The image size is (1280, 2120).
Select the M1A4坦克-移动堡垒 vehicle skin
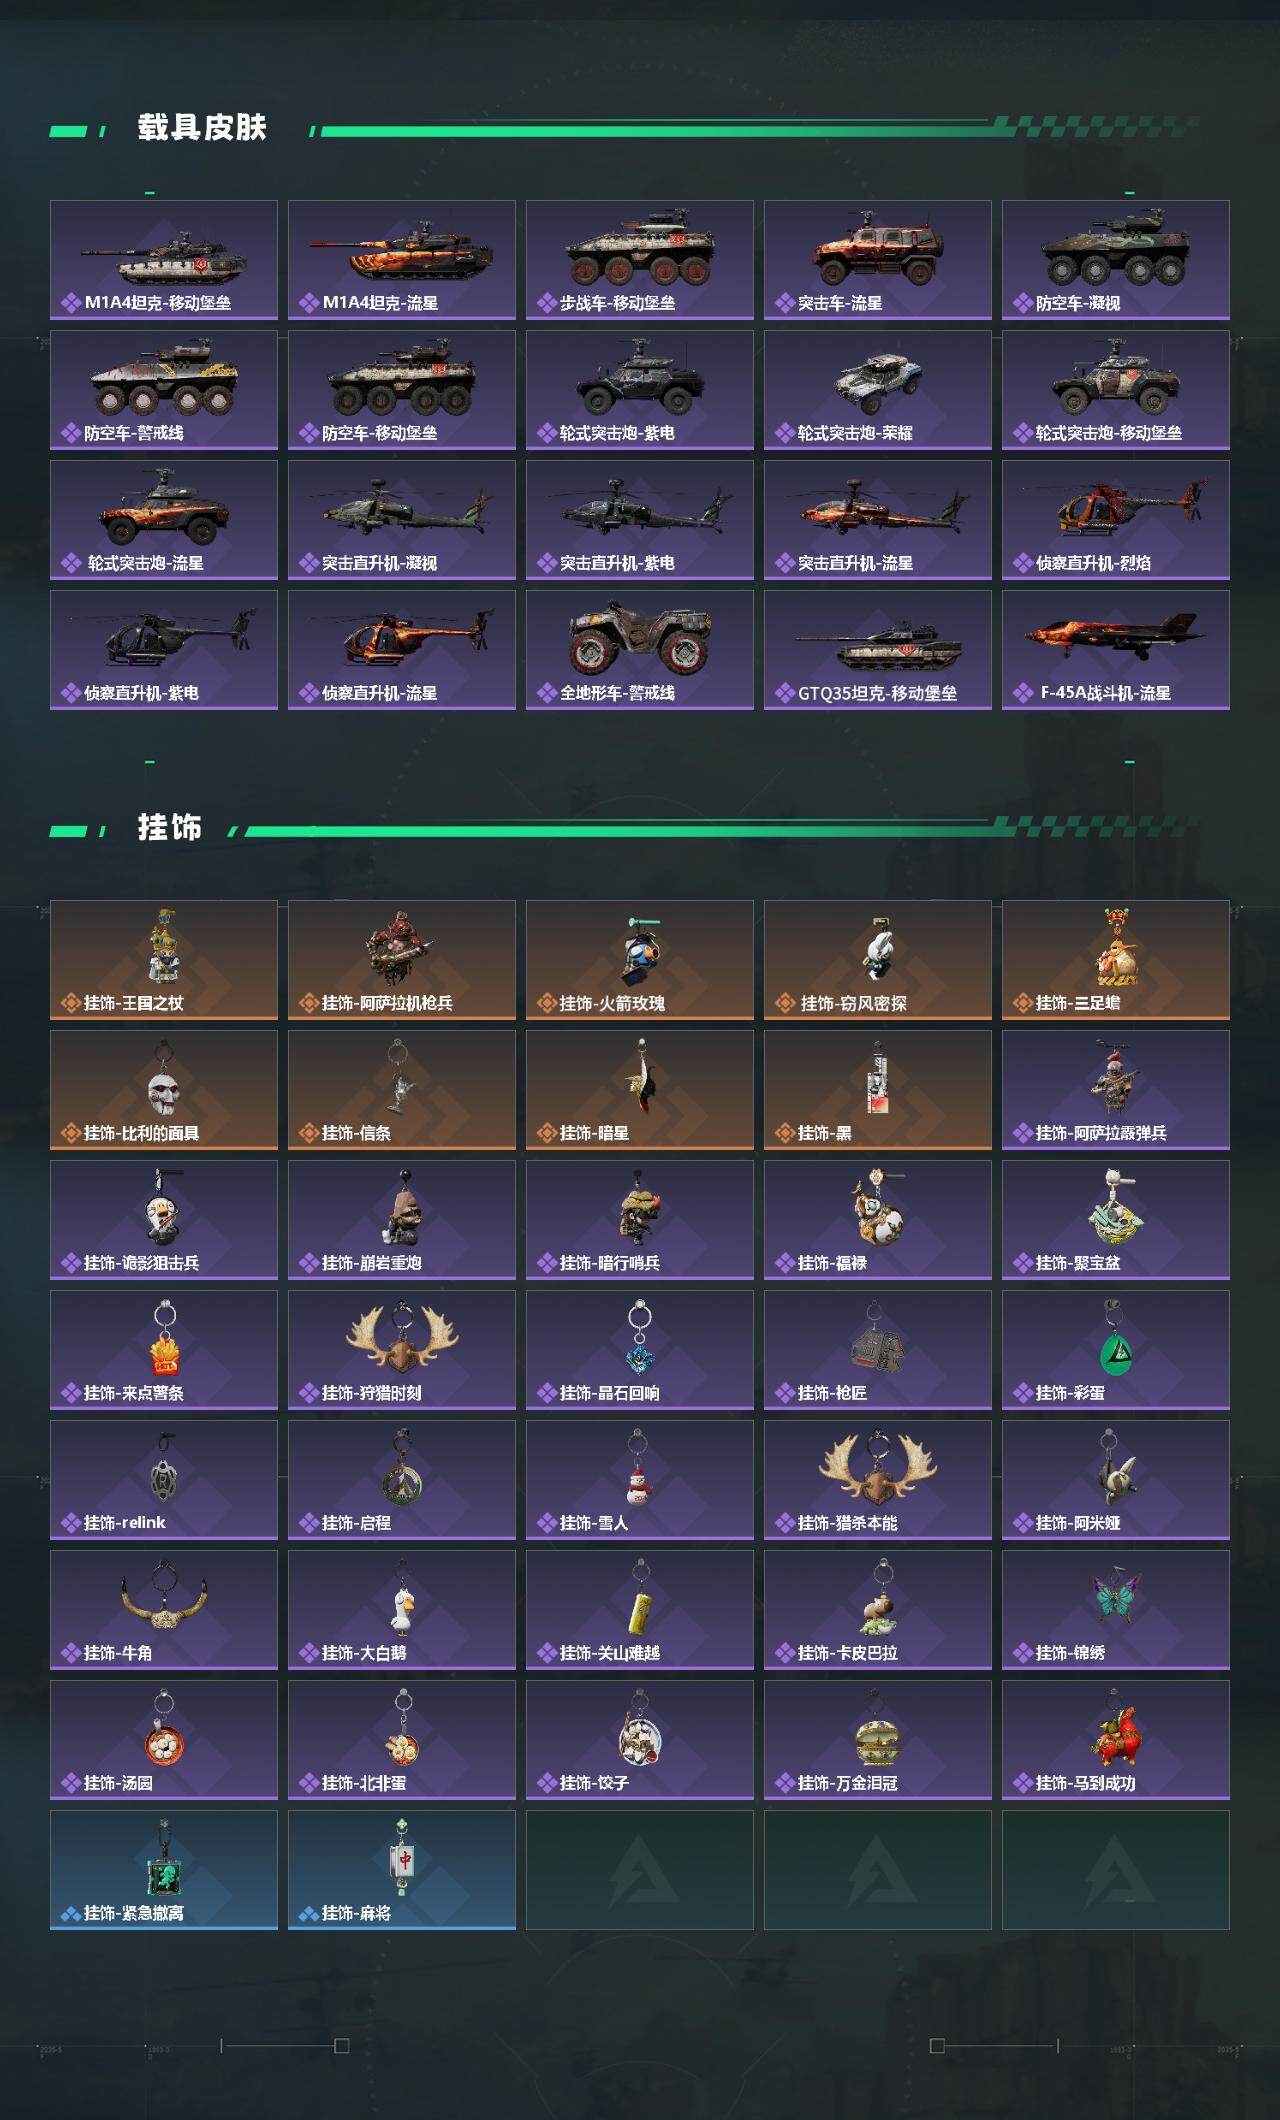click(x=164, y=260)
